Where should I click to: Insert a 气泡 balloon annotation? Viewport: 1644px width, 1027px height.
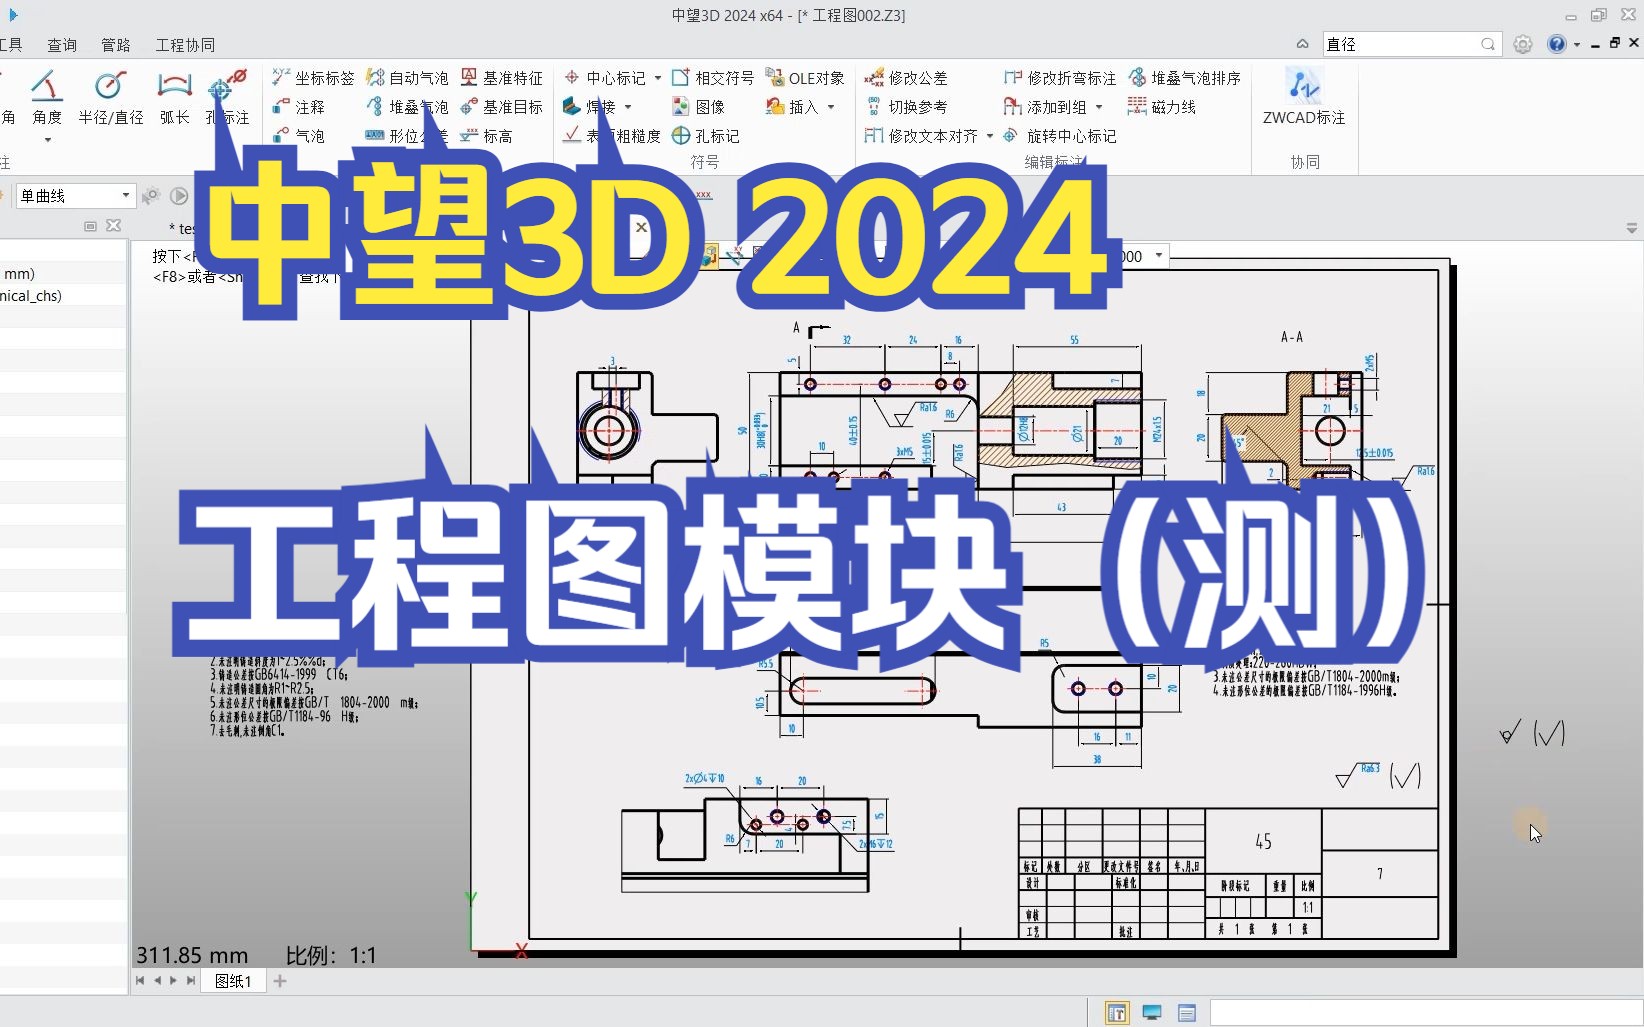[298, 136]
